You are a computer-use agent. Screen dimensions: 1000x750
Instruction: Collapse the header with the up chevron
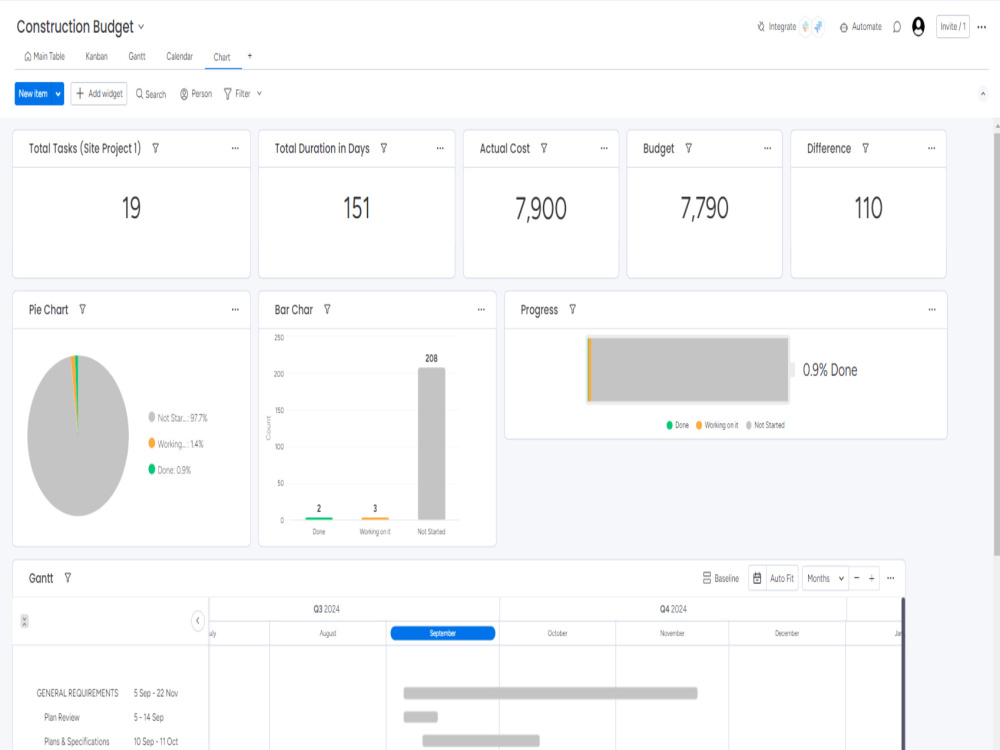(x=983, y=94)
